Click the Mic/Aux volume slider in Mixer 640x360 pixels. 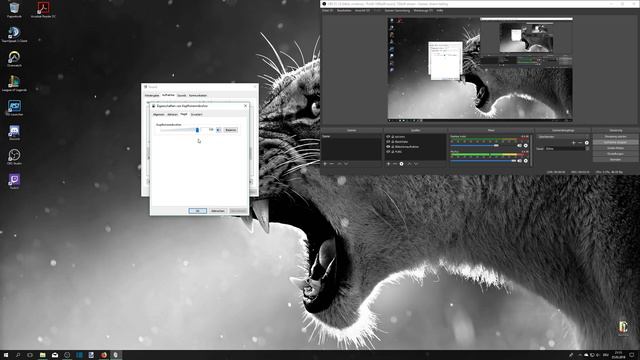click(483, 160)
